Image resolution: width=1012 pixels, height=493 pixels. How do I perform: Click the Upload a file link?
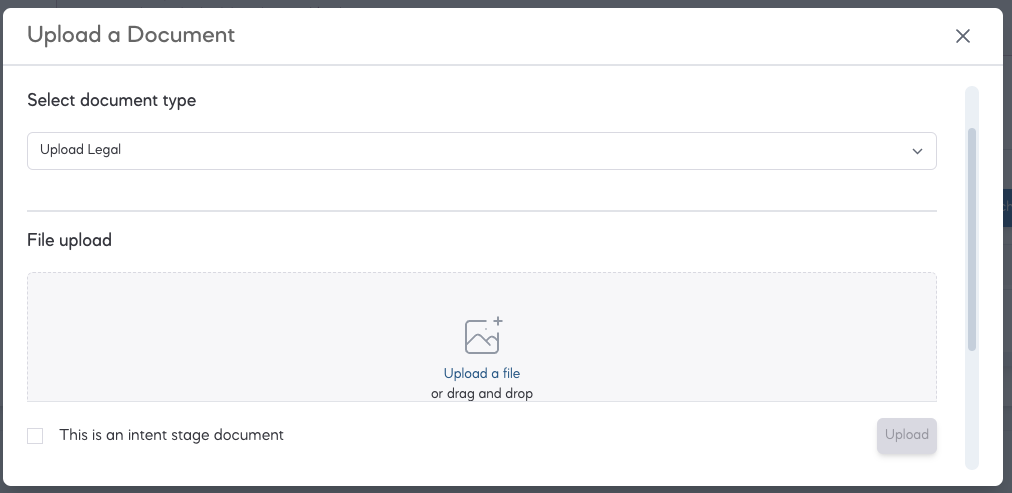pyautogui.click(x=481, y=374)
